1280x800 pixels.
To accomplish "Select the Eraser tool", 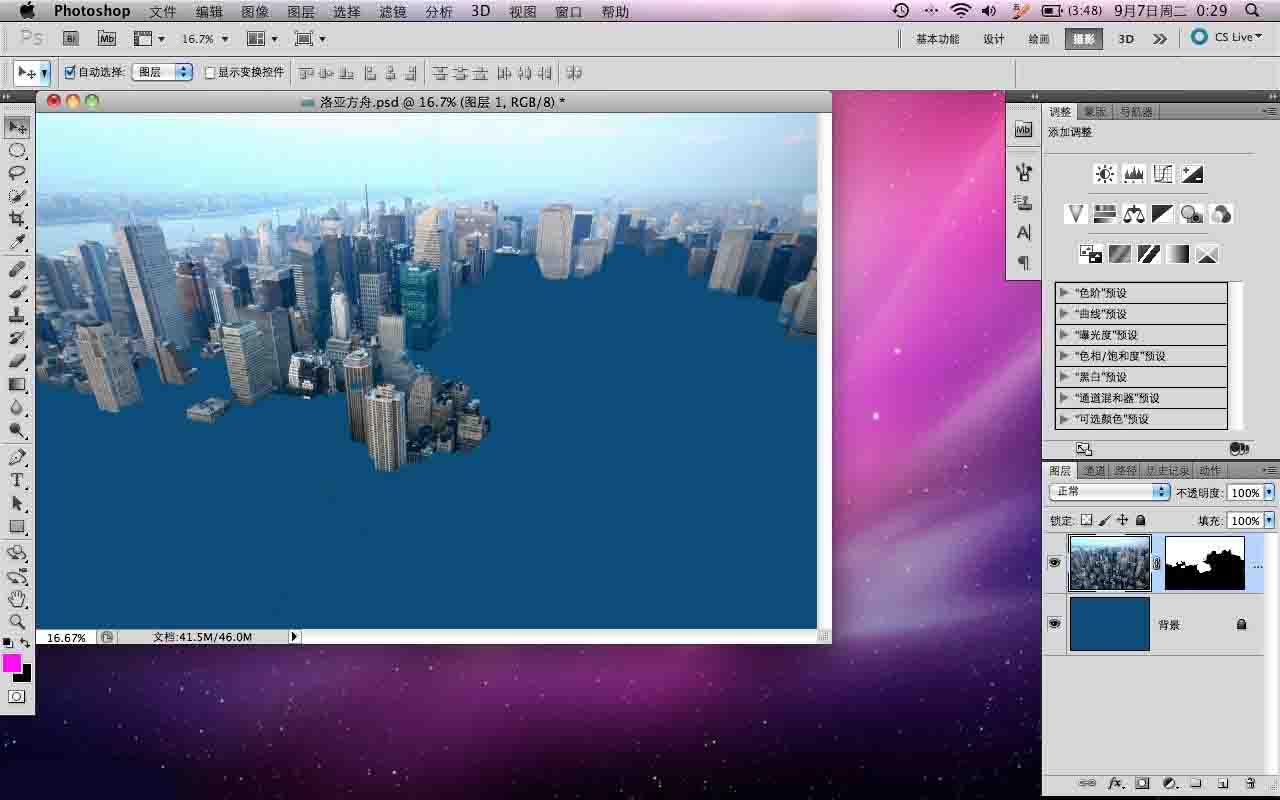I will [17, 361].
